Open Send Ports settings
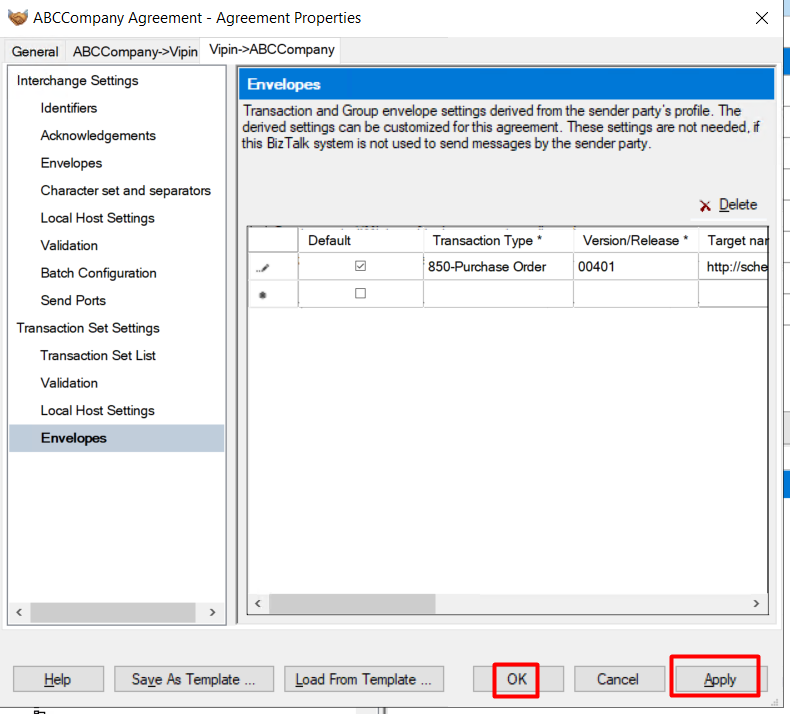 tap(73, 300)
